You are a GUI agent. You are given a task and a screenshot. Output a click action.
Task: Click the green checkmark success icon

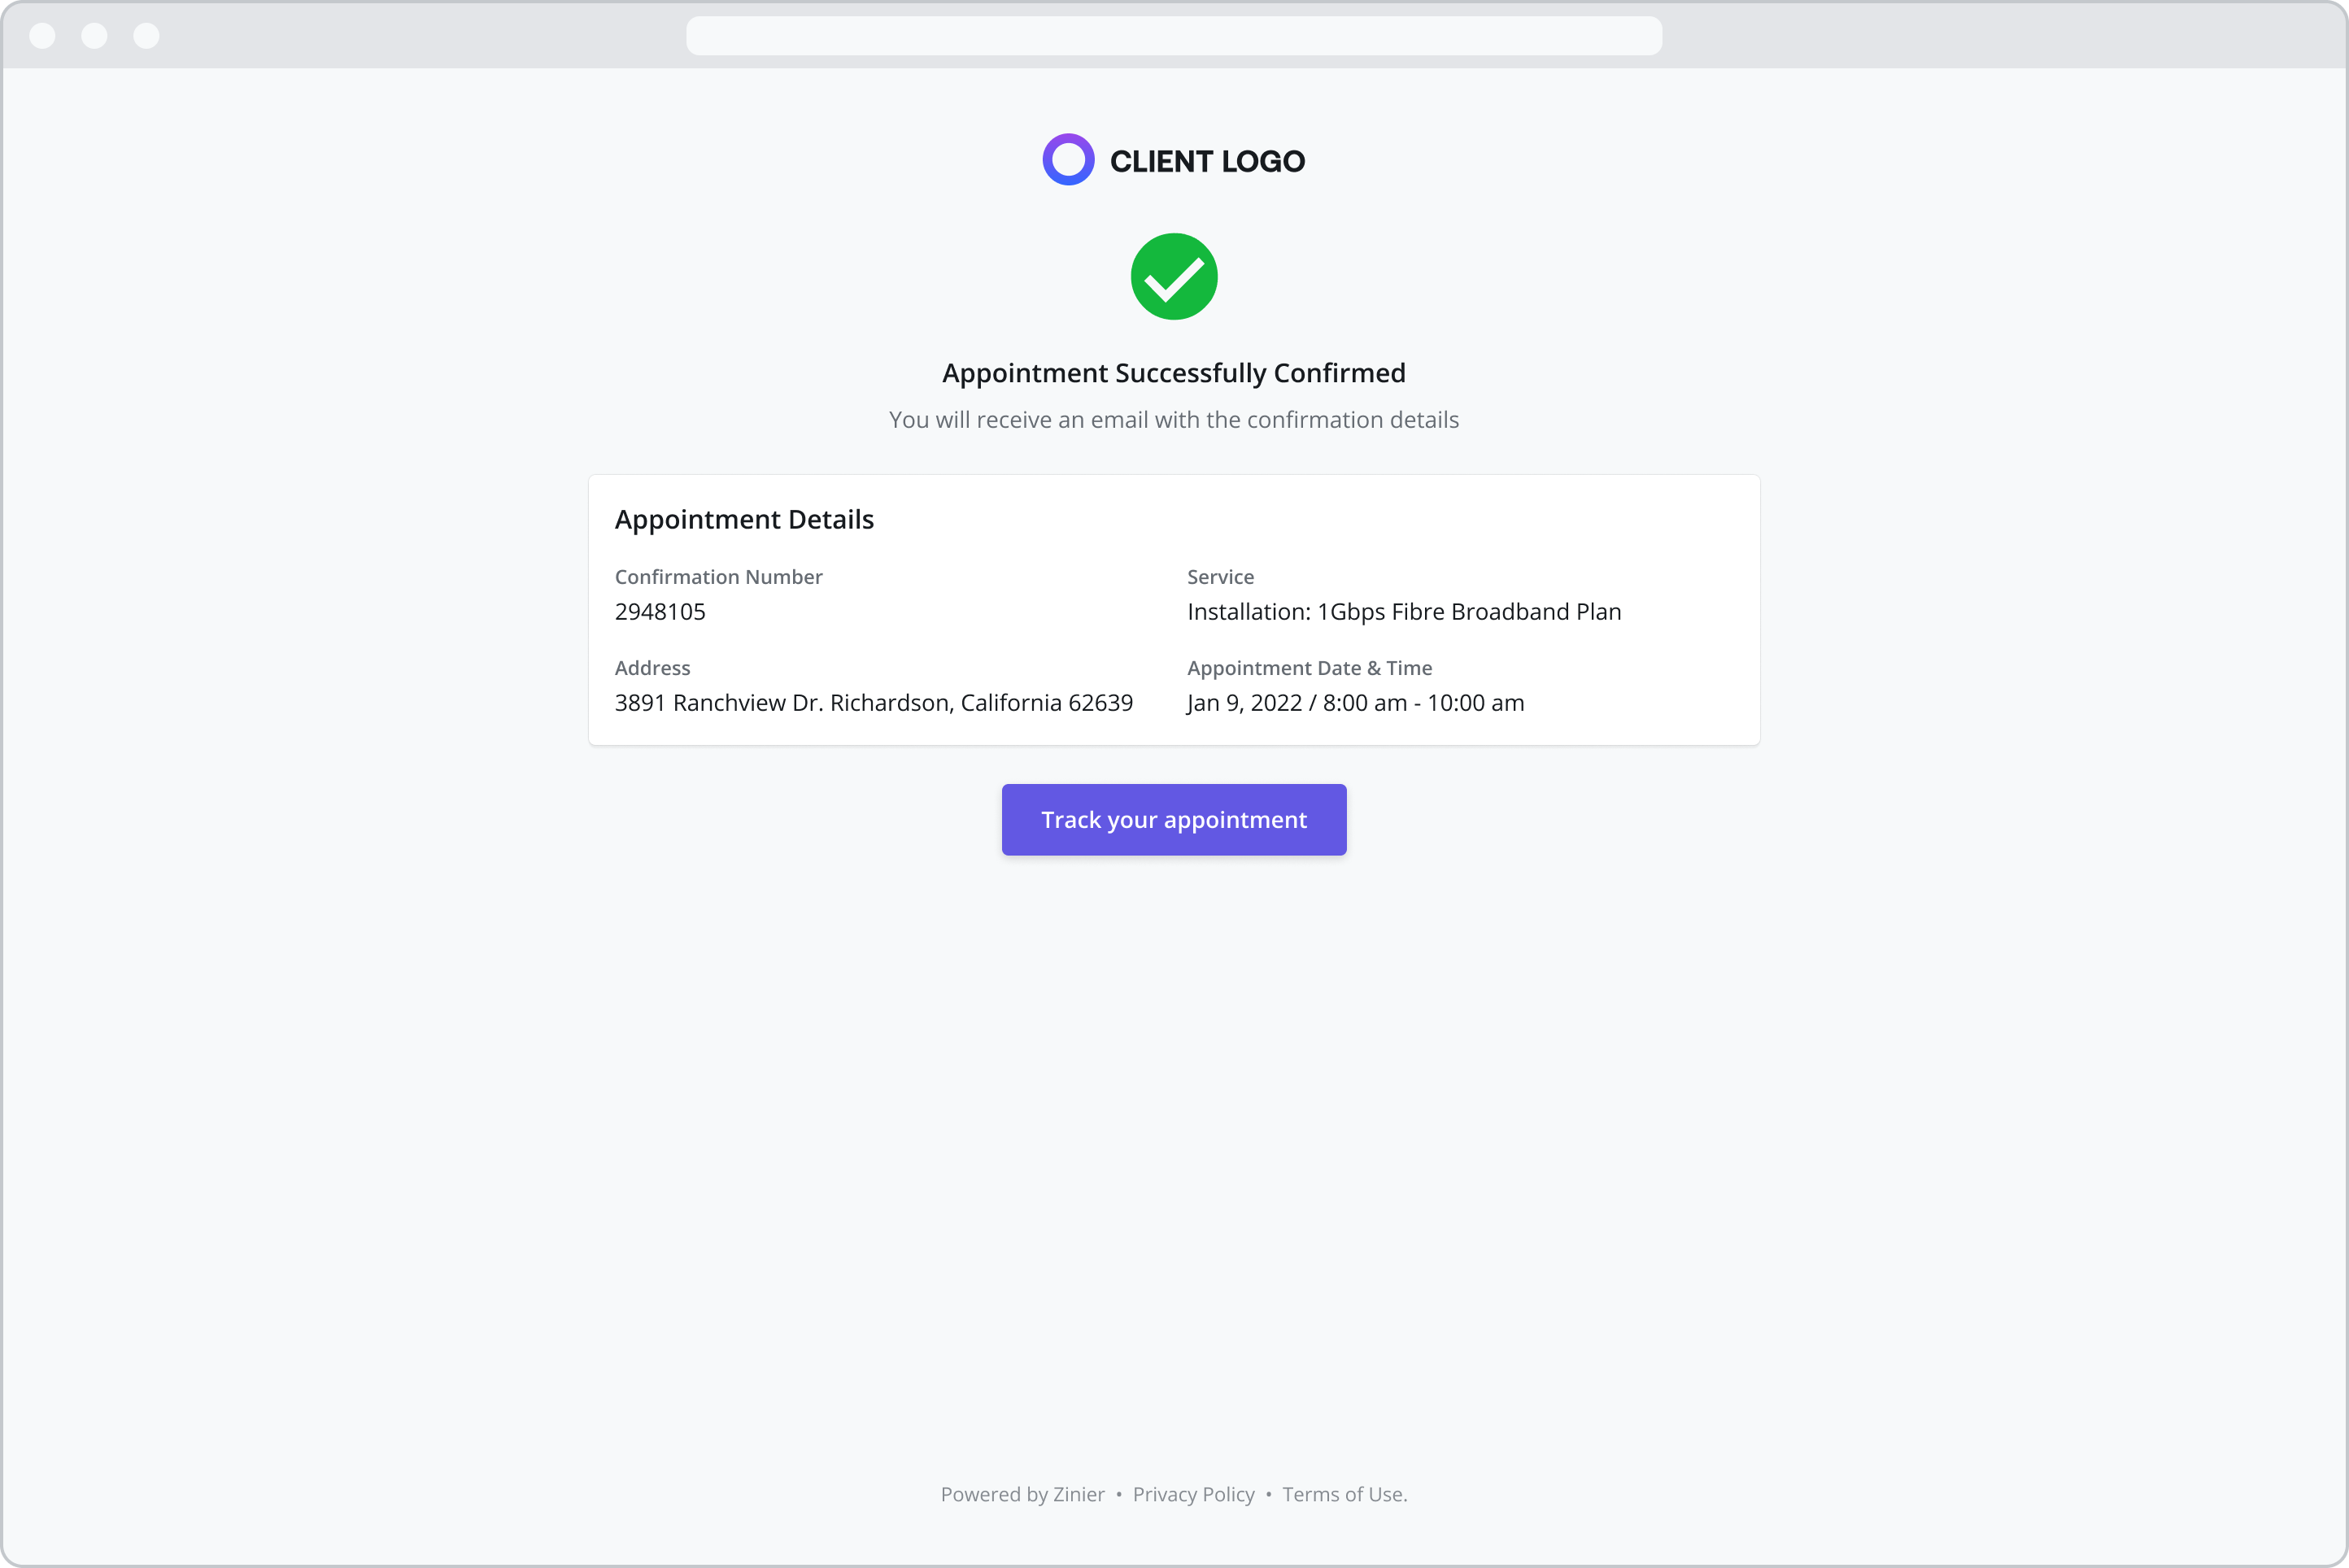coord(1174,276)
